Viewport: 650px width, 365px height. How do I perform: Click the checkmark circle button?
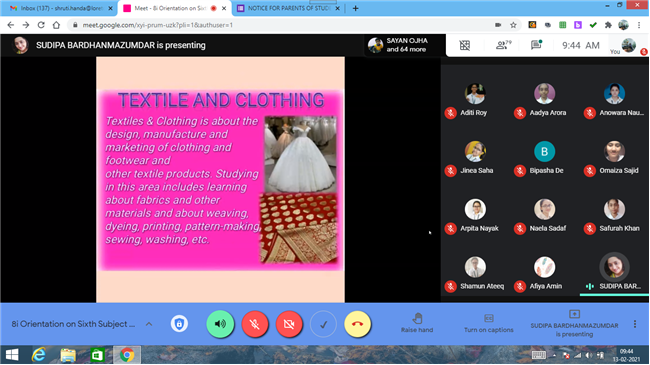(x=323, y=324)
